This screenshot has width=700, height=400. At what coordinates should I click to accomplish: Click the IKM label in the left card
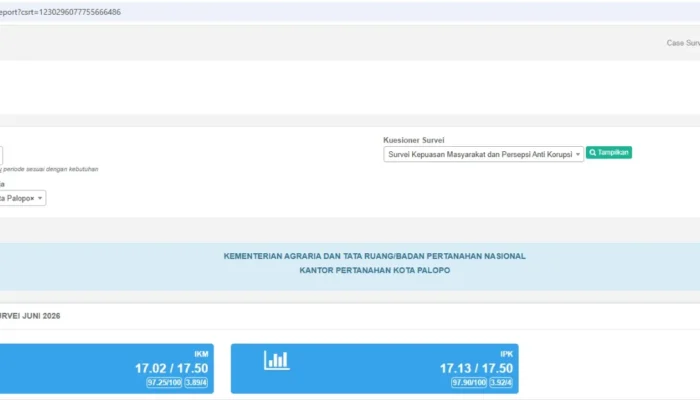[201, 354]
